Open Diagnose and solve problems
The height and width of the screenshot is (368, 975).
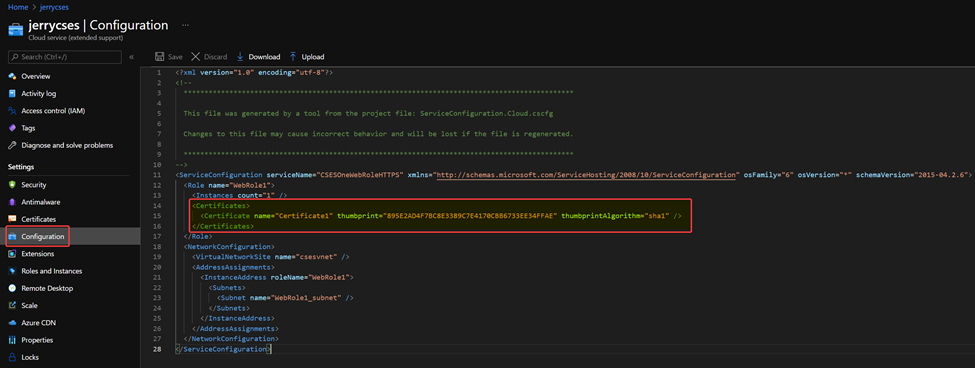coord(67,145)
